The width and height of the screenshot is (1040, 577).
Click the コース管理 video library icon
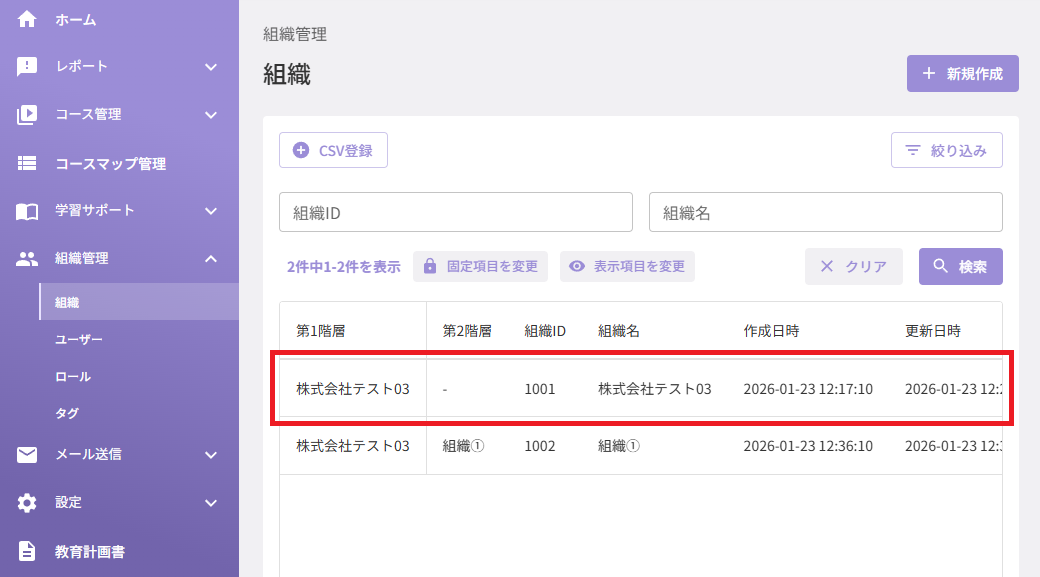point(27,115)
